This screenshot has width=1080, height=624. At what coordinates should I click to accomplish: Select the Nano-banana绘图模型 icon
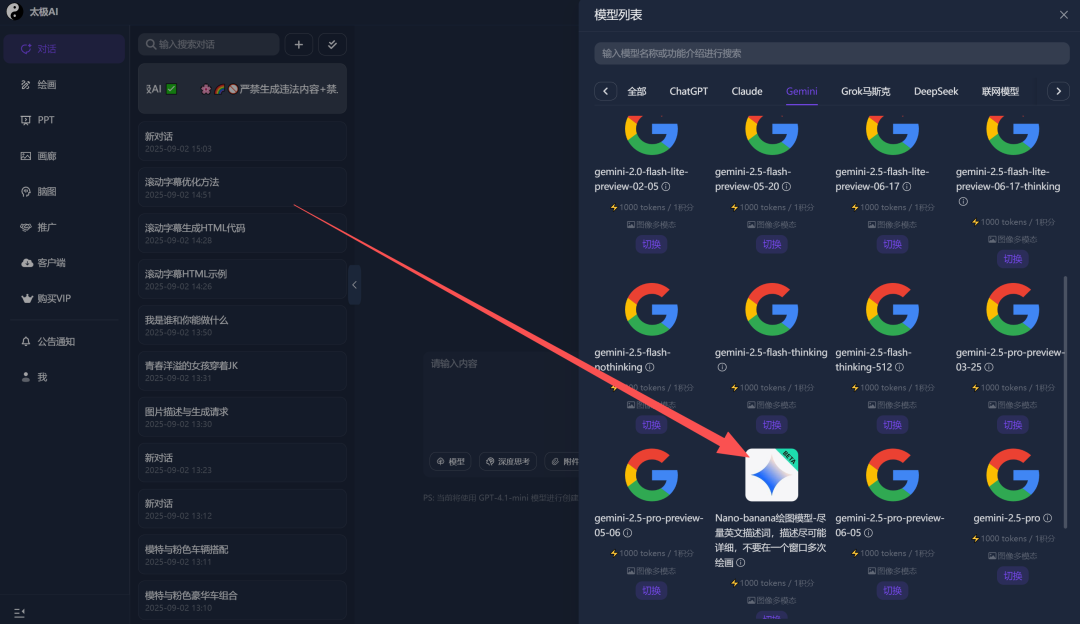771,475
